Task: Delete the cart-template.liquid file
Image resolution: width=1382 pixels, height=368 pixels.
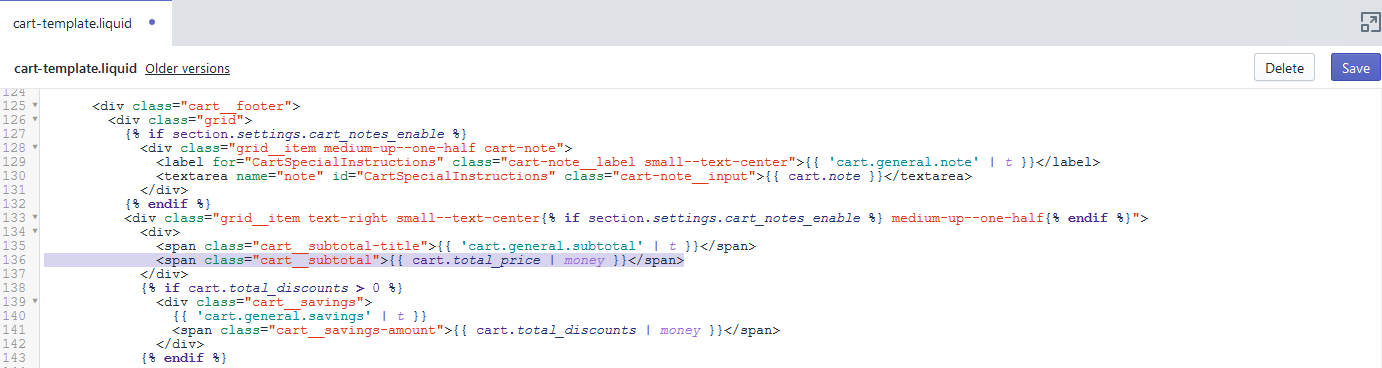Action: pos(1284,68)
